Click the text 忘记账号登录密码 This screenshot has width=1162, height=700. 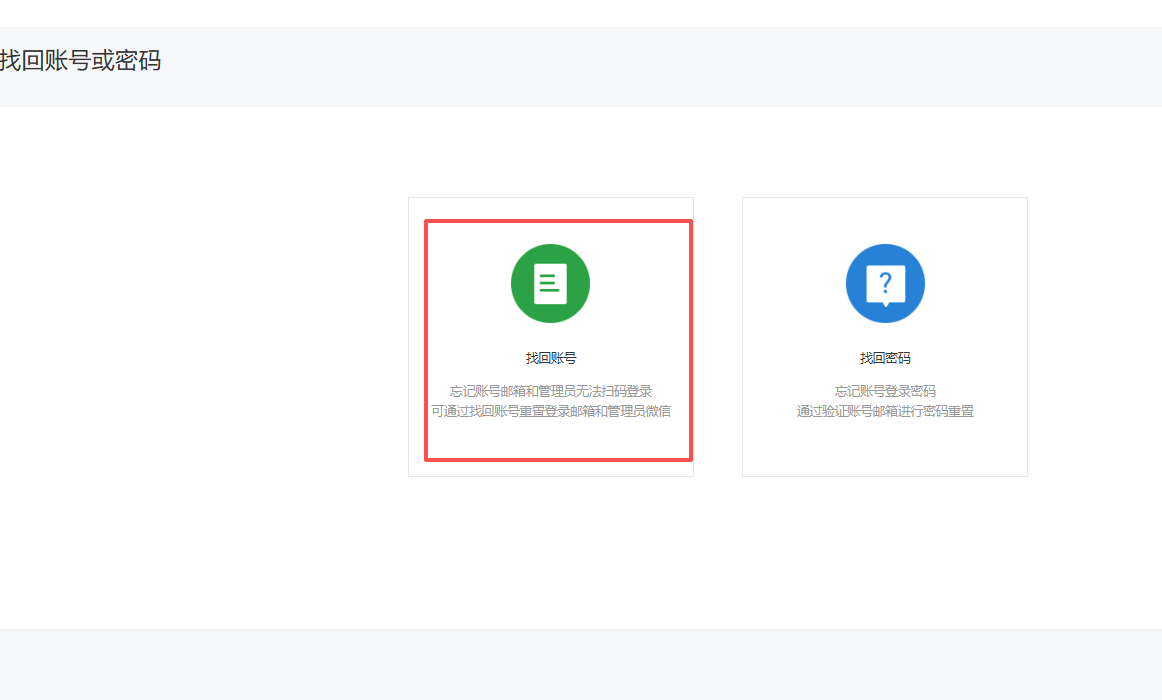tap(885, 390)
